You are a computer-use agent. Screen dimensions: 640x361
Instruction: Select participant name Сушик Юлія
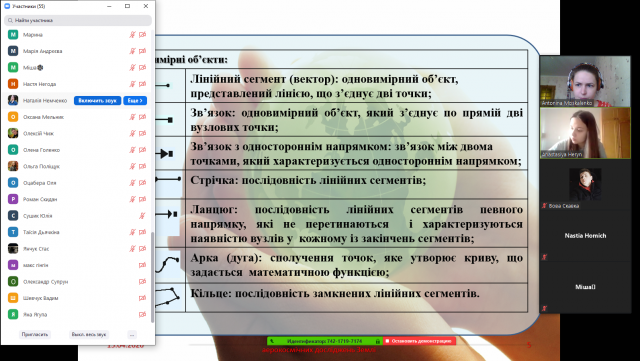(x=38, y=216)
